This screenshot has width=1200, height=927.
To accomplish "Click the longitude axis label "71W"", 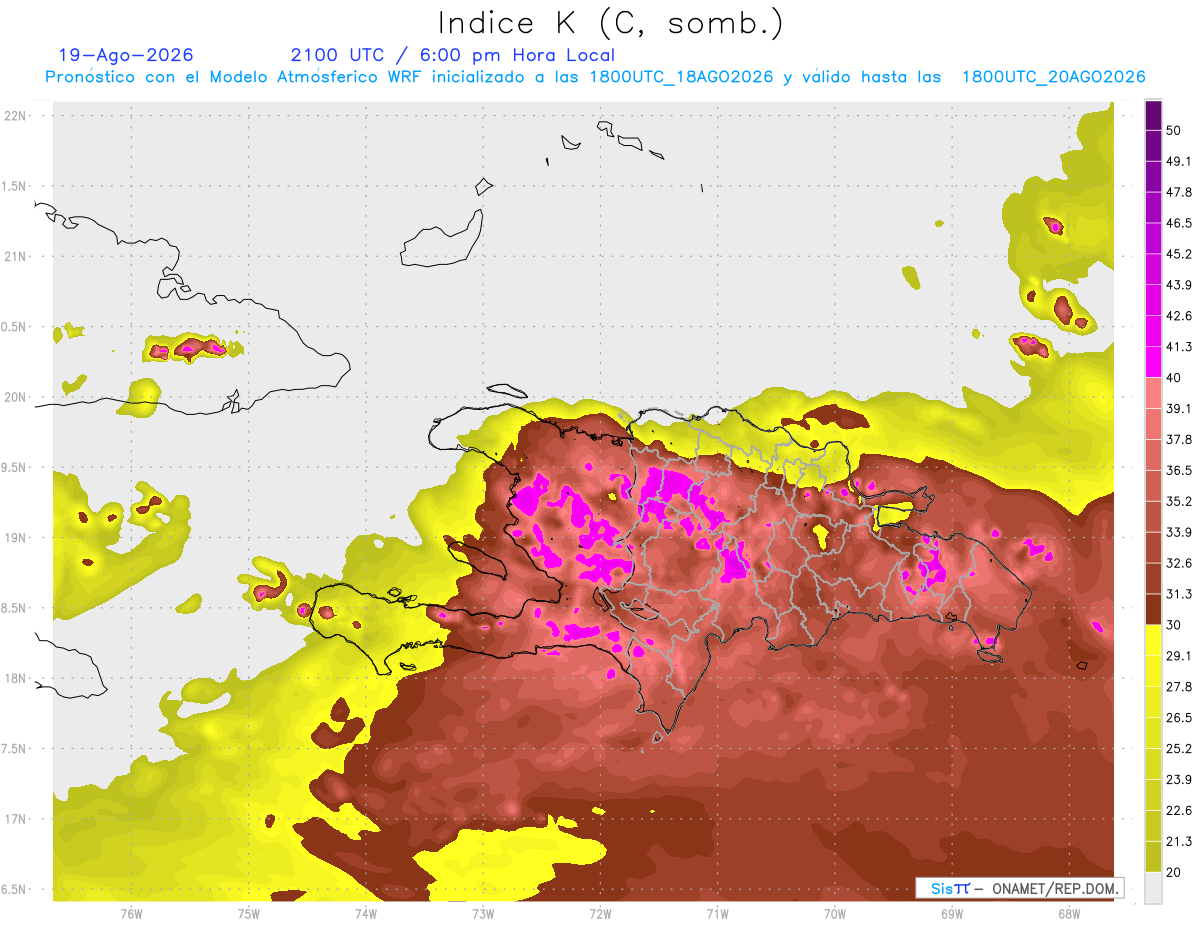I will tap(717, 914).
